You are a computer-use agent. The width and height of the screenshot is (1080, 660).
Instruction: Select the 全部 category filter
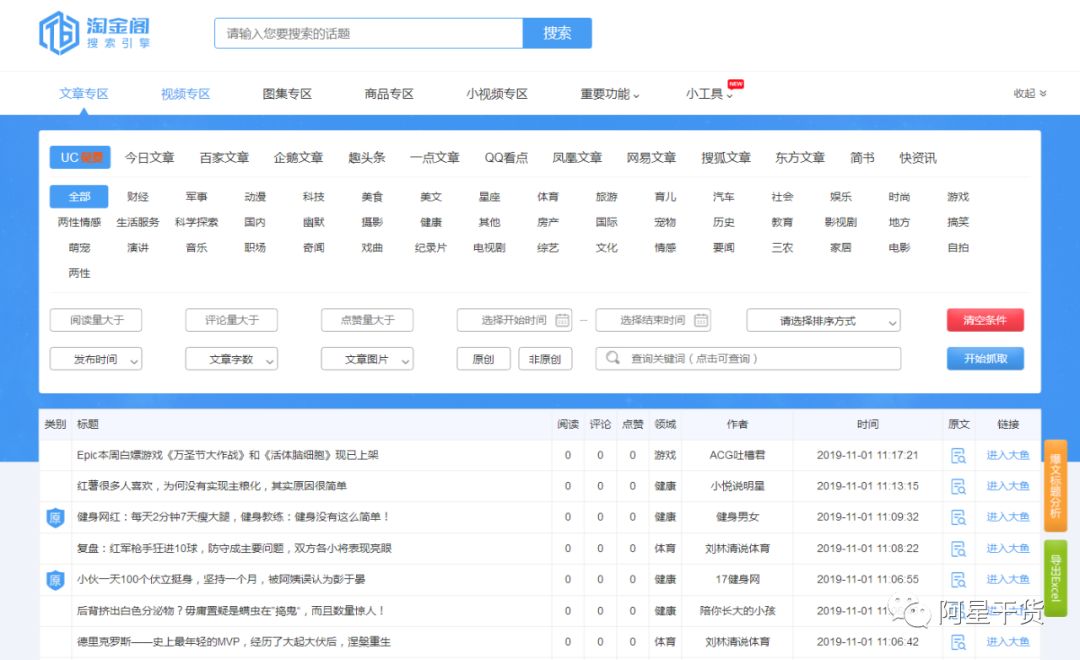point(79,197)
